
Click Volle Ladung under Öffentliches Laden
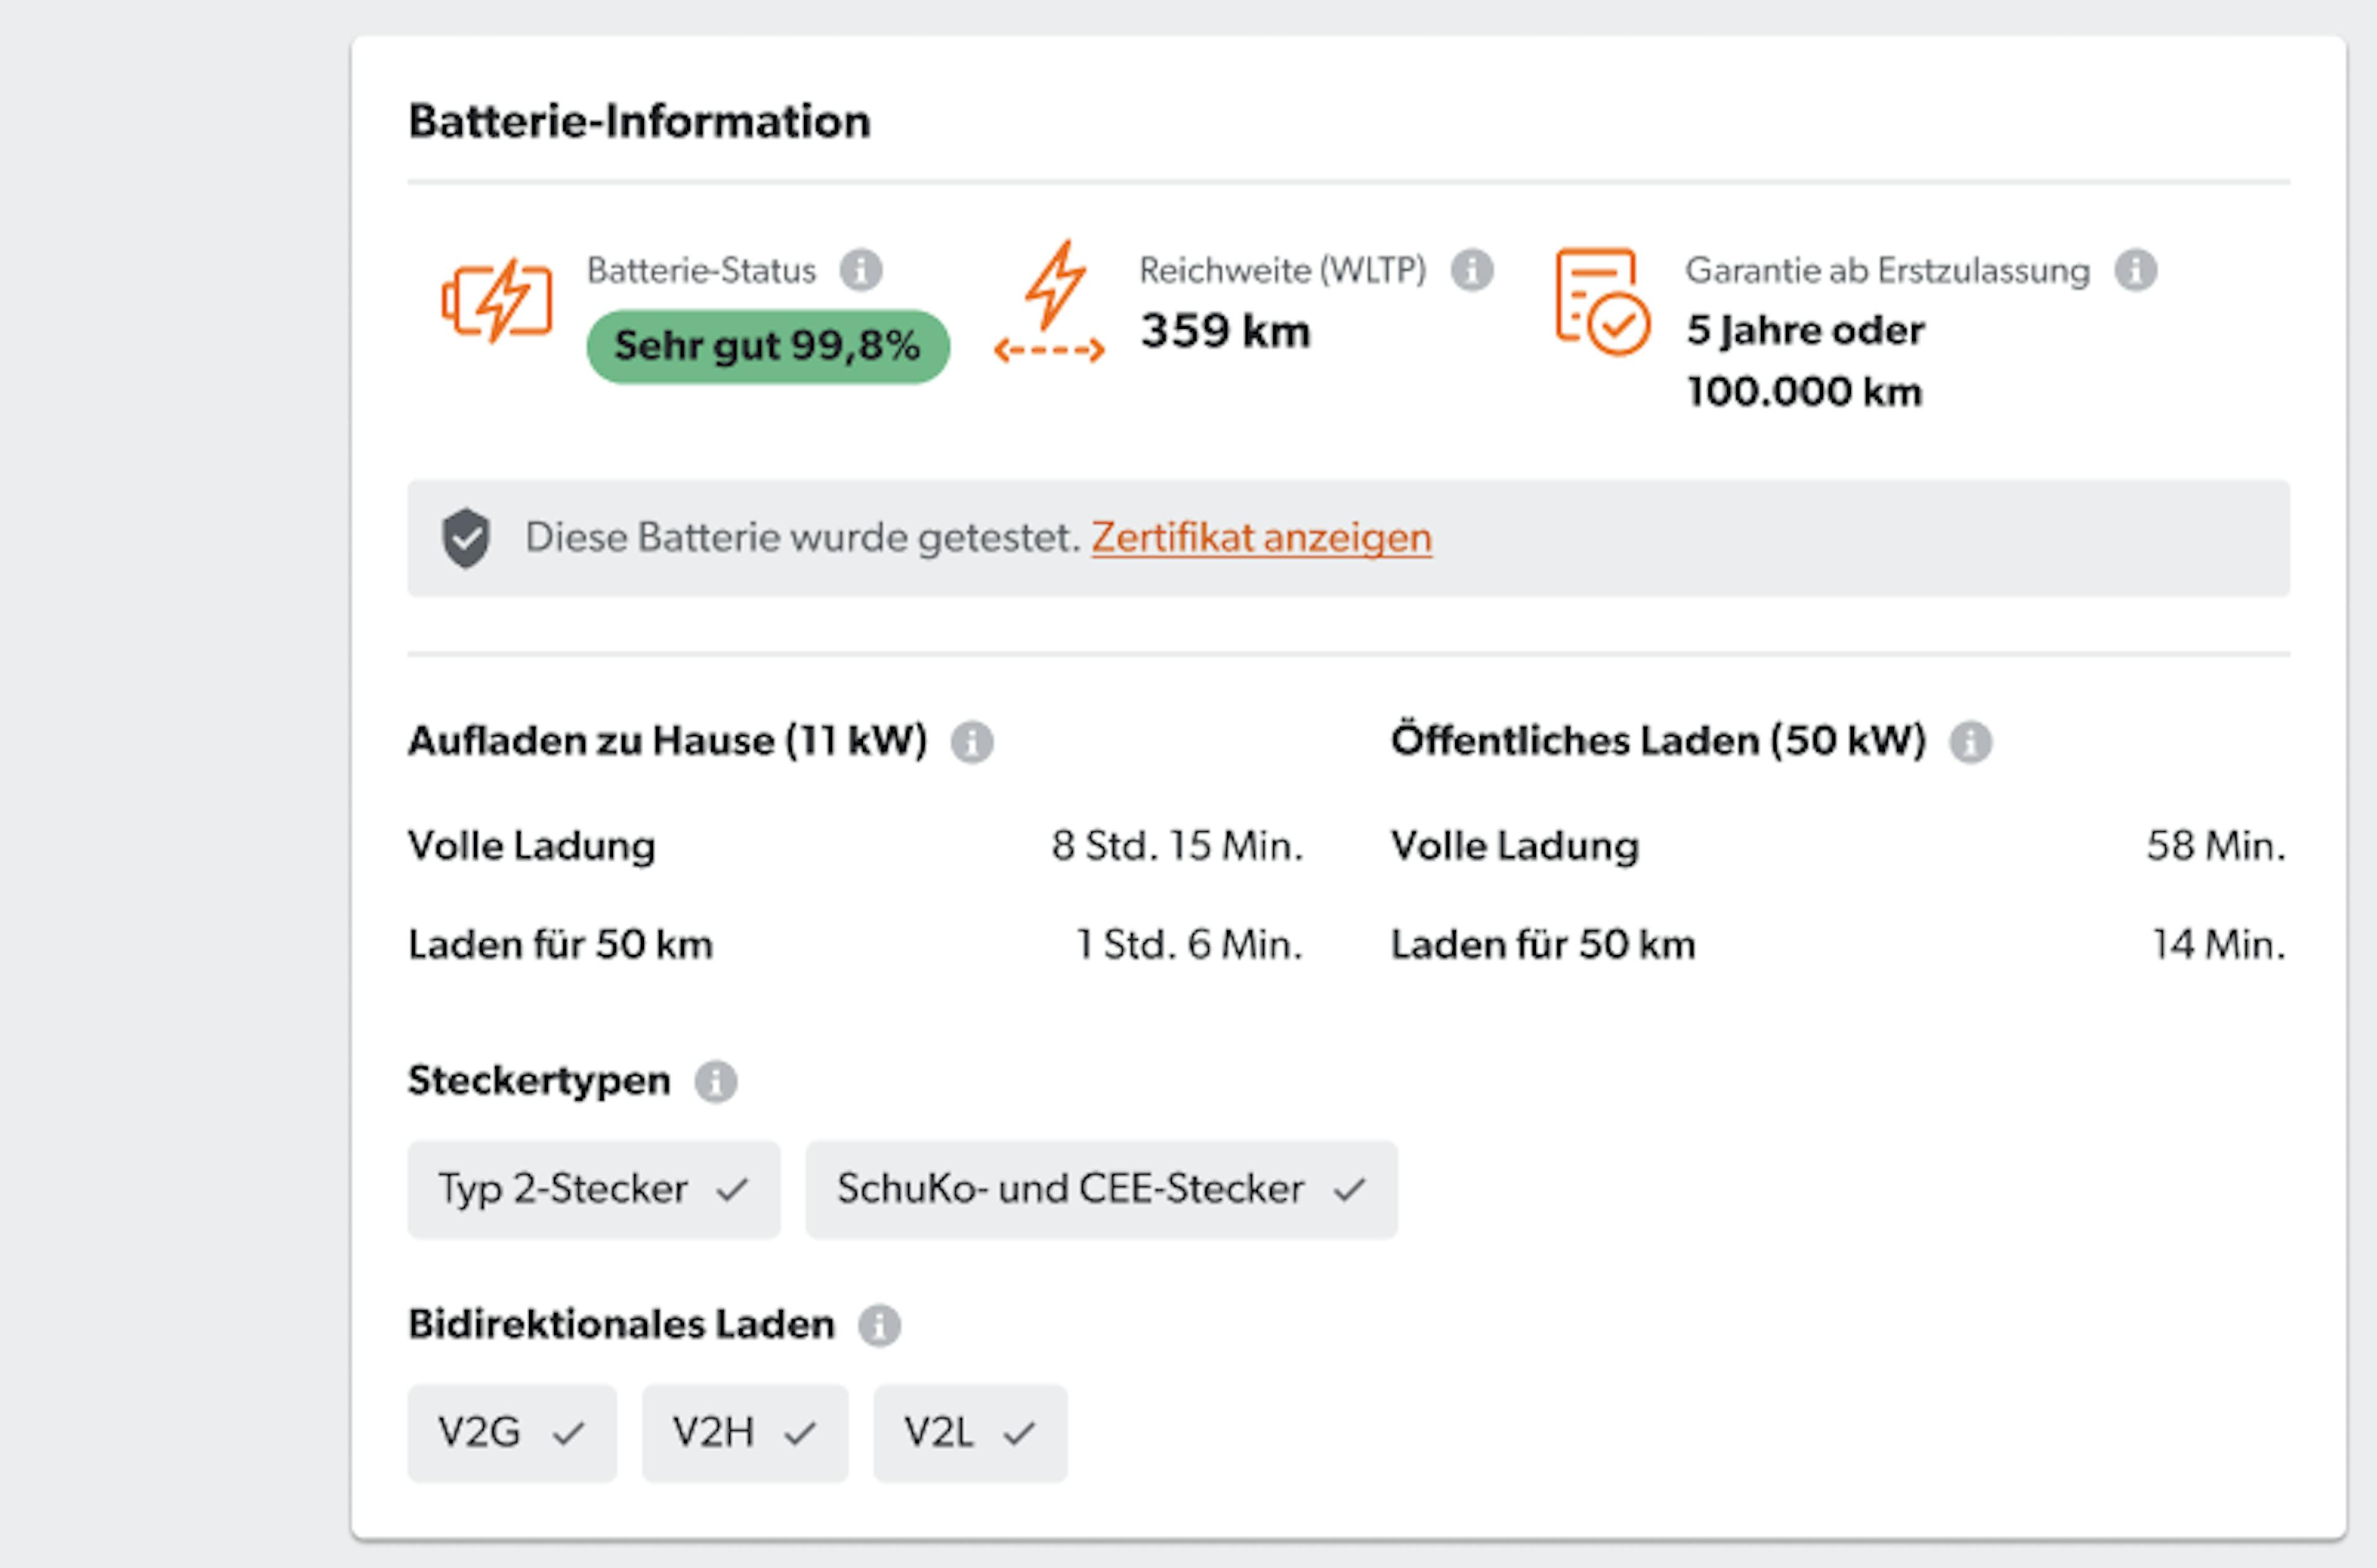1515,846
